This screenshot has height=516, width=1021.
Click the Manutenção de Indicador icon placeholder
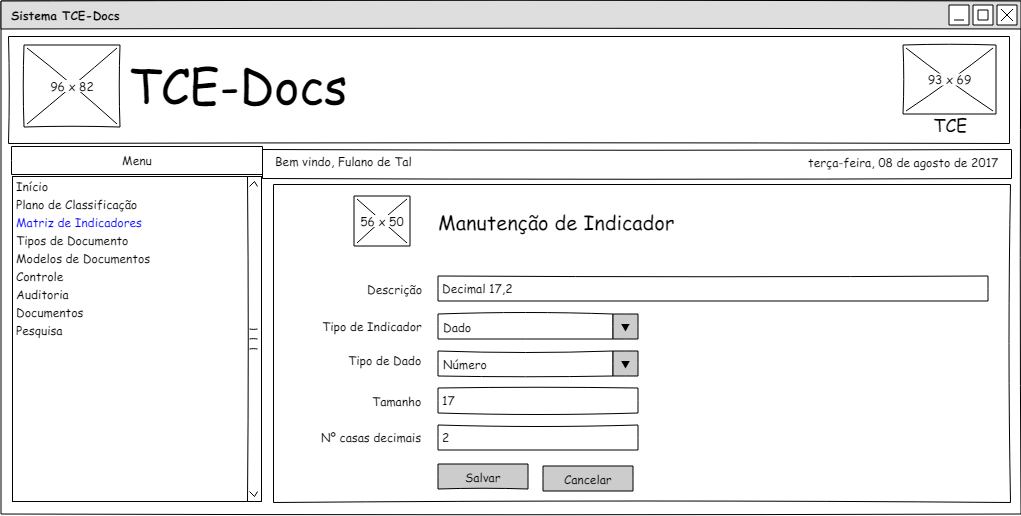382,221
